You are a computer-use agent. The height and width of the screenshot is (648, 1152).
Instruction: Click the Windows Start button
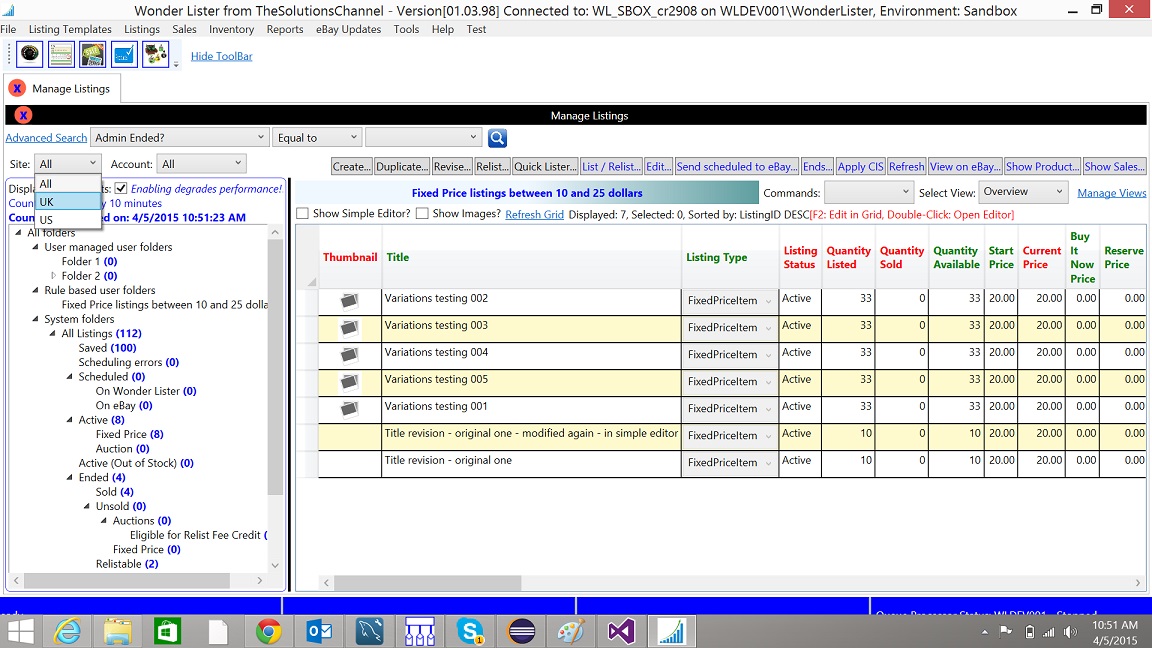point(21,631)
